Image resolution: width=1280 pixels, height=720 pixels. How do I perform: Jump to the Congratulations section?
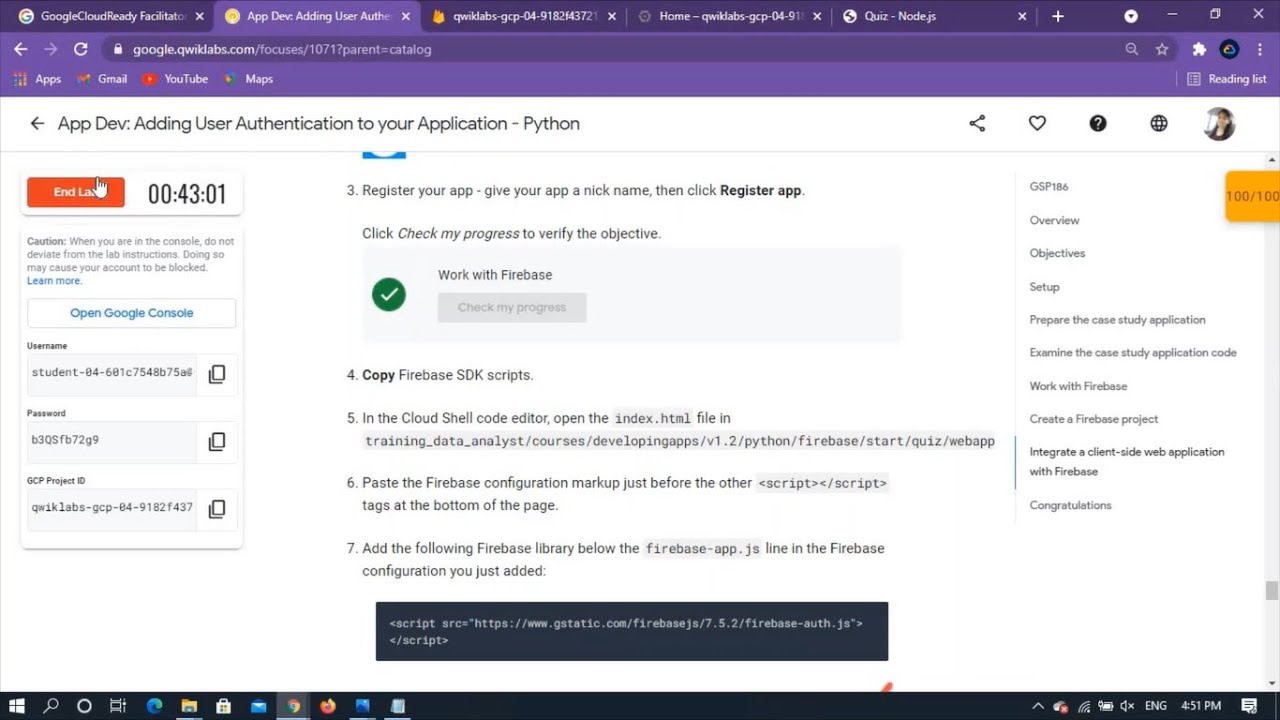[1070, 505]
